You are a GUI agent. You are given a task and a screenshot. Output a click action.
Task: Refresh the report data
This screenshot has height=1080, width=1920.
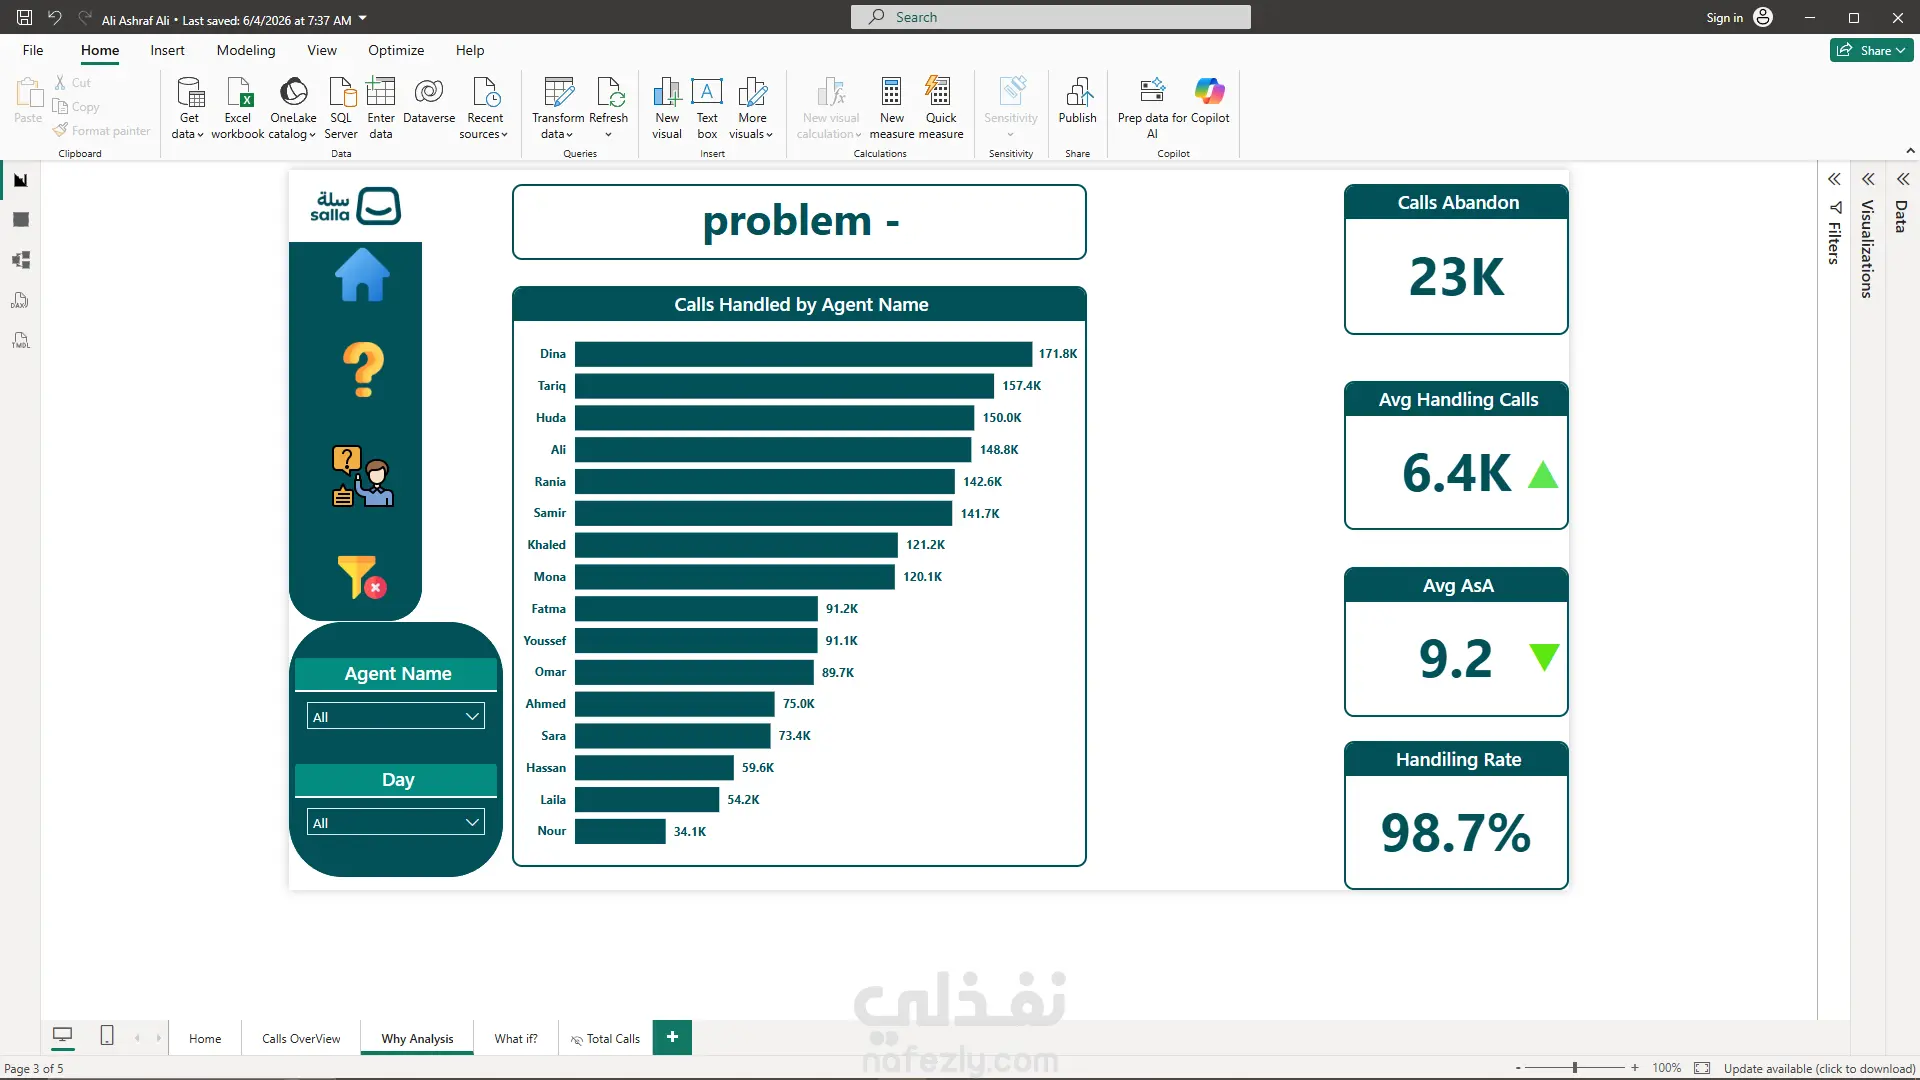click(x=609, y=107)
